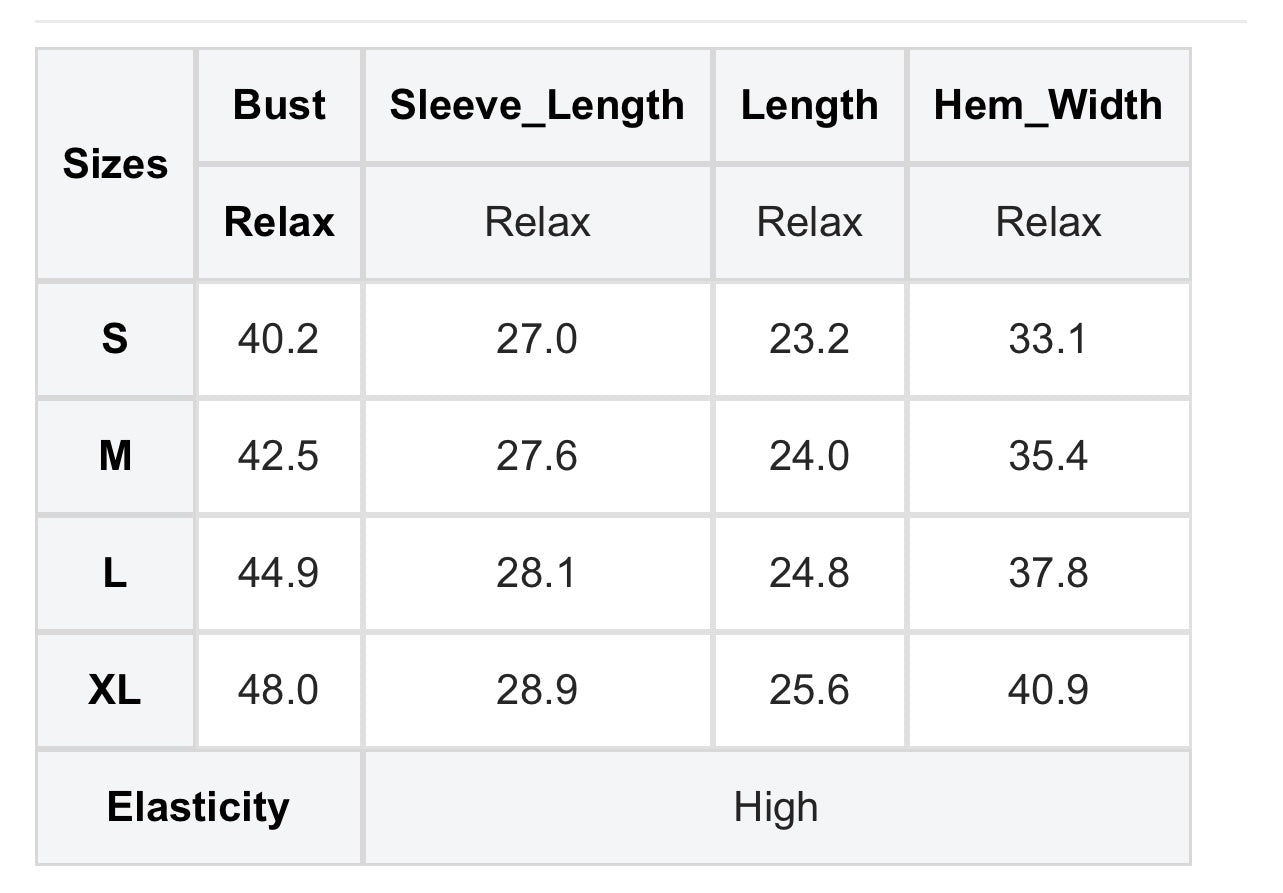This screenshot has height=893, width=1283.
Task: Click the Sleeve_Length column header
Action: point(537,105)
